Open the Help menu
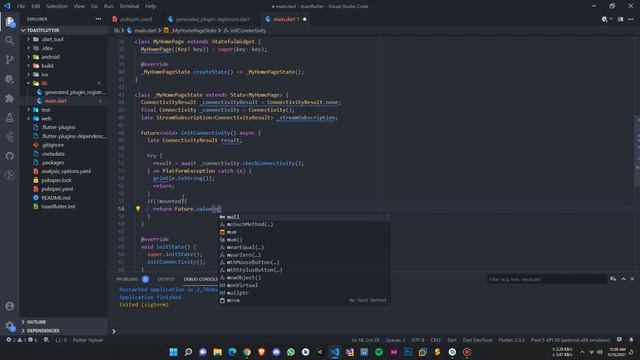This screenshot has width=640, height=360. click(x=150, y=6)
